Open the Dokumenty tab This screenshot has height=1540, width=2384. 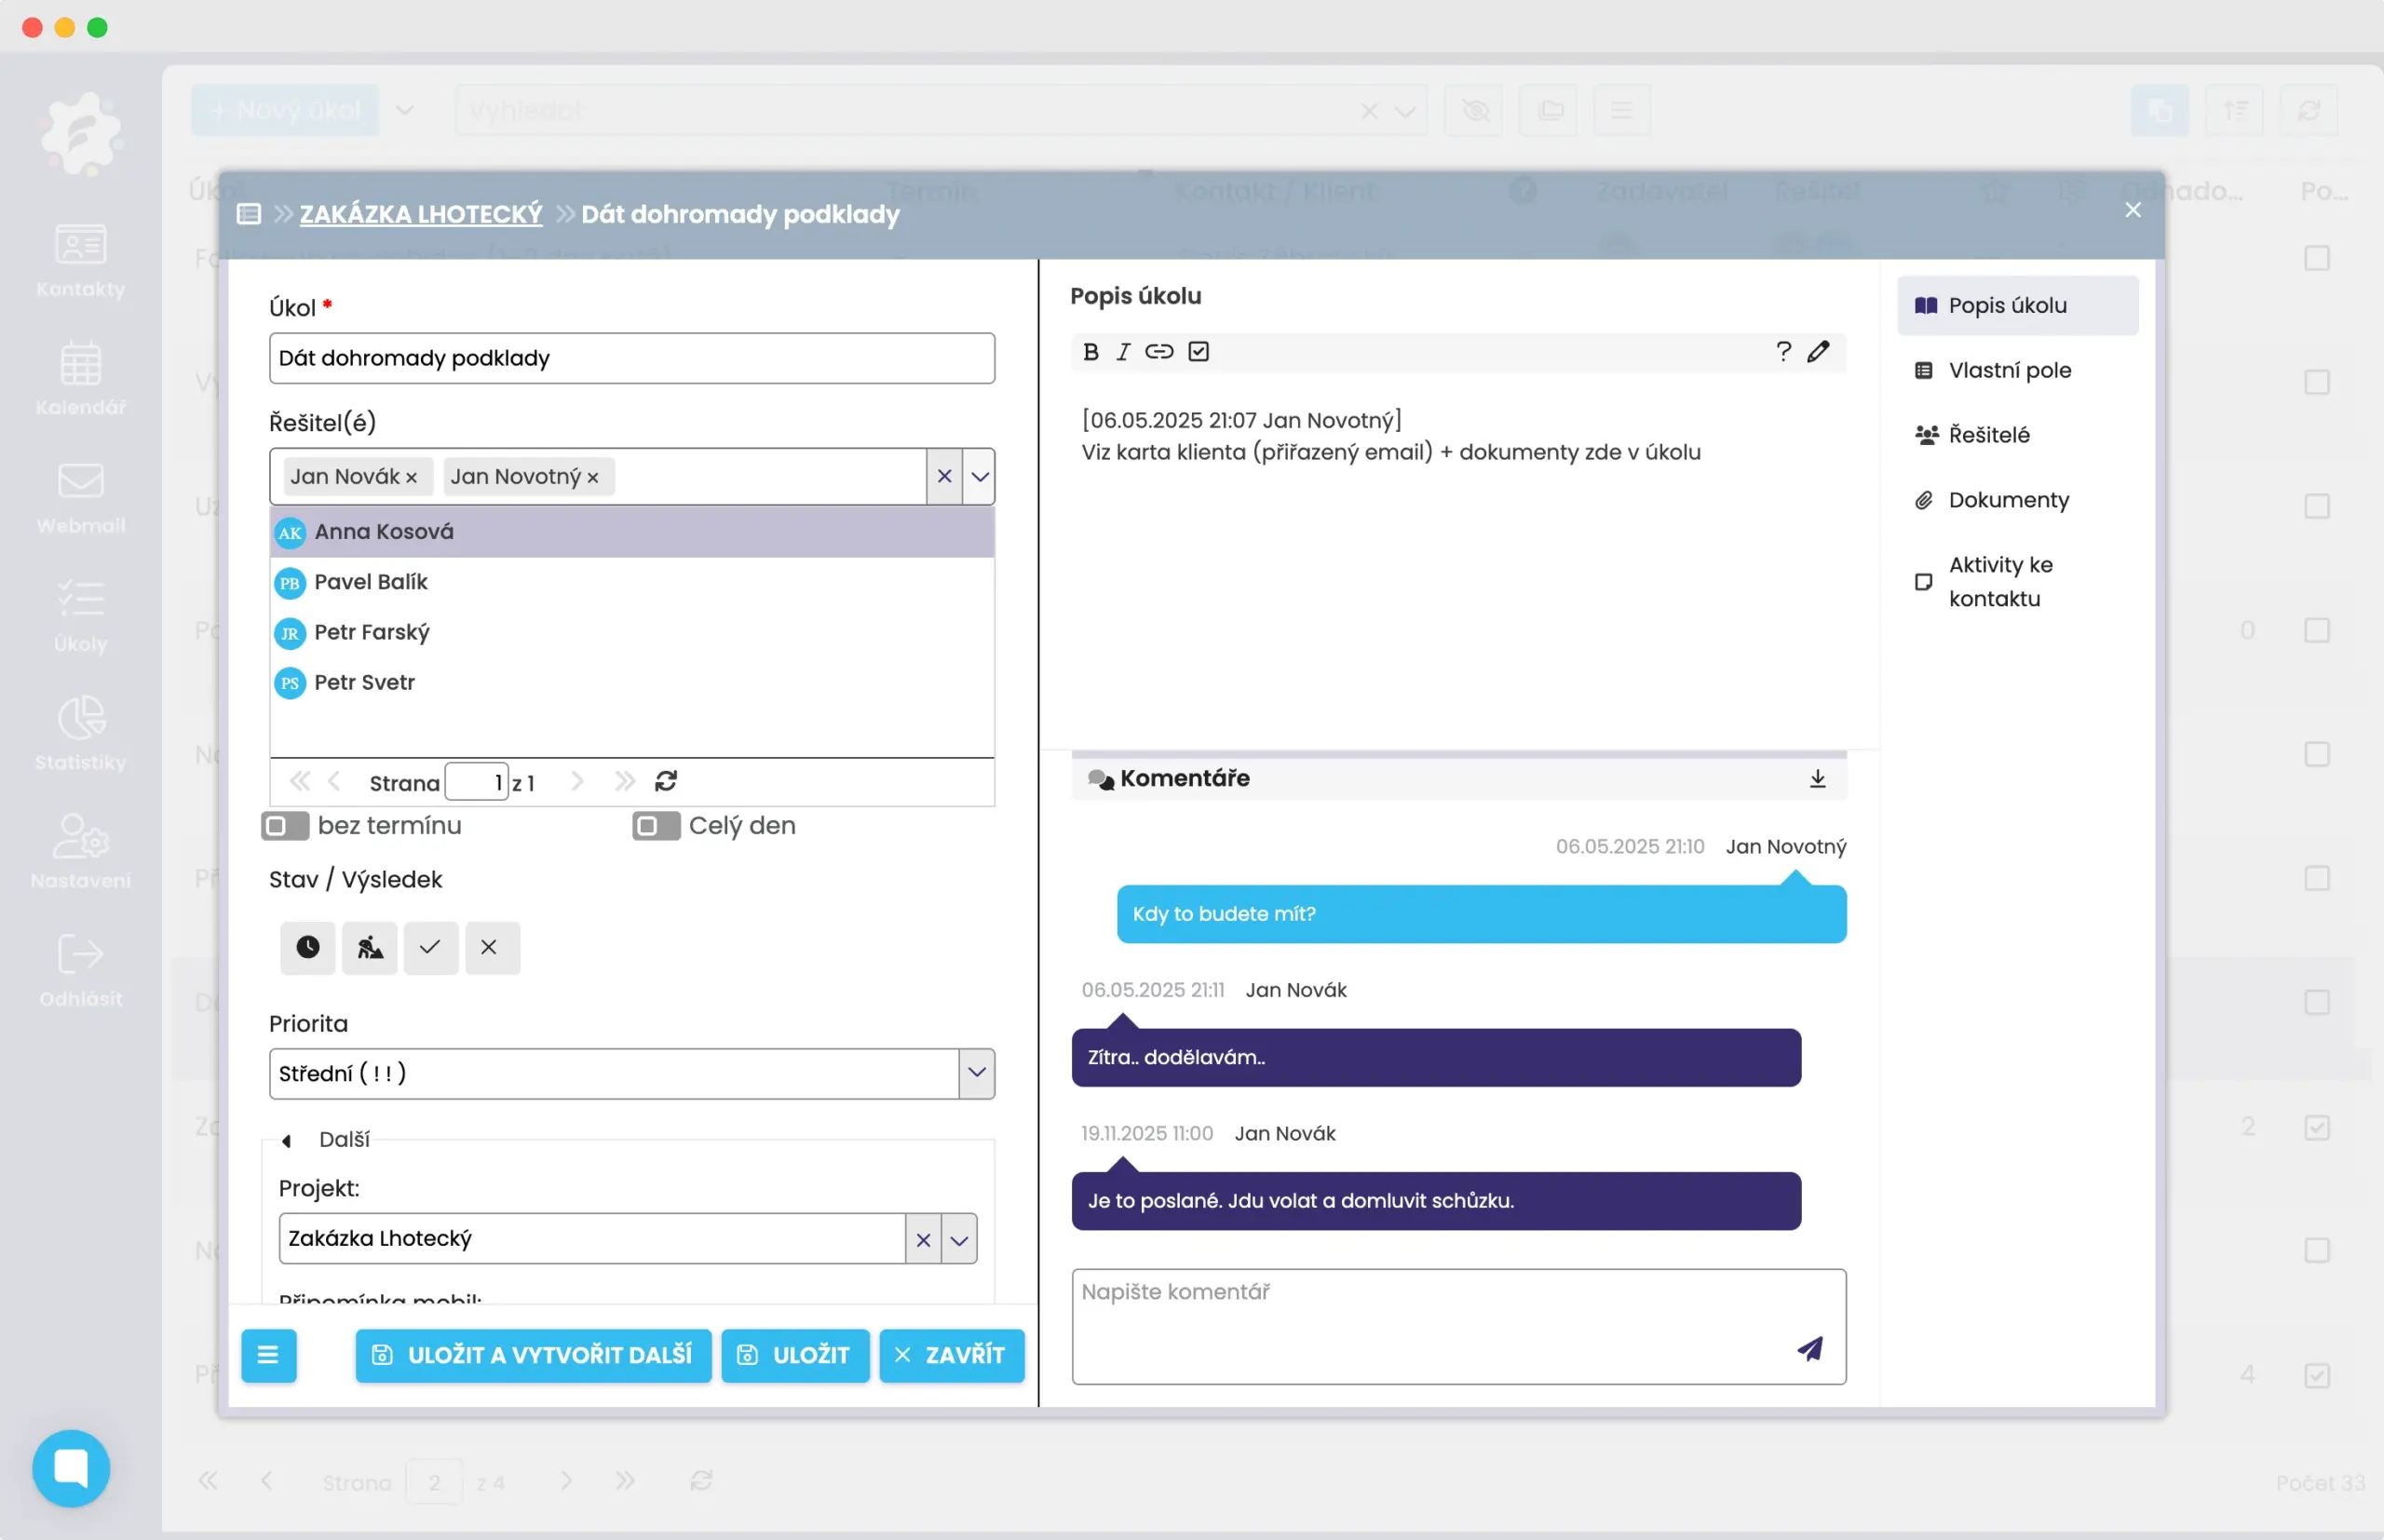pos(2008,500)
